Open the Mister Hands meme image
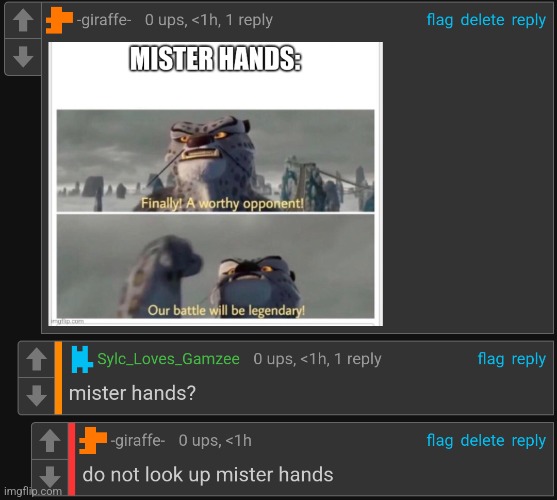Screen dimensions: 557x500 point(216,184)
